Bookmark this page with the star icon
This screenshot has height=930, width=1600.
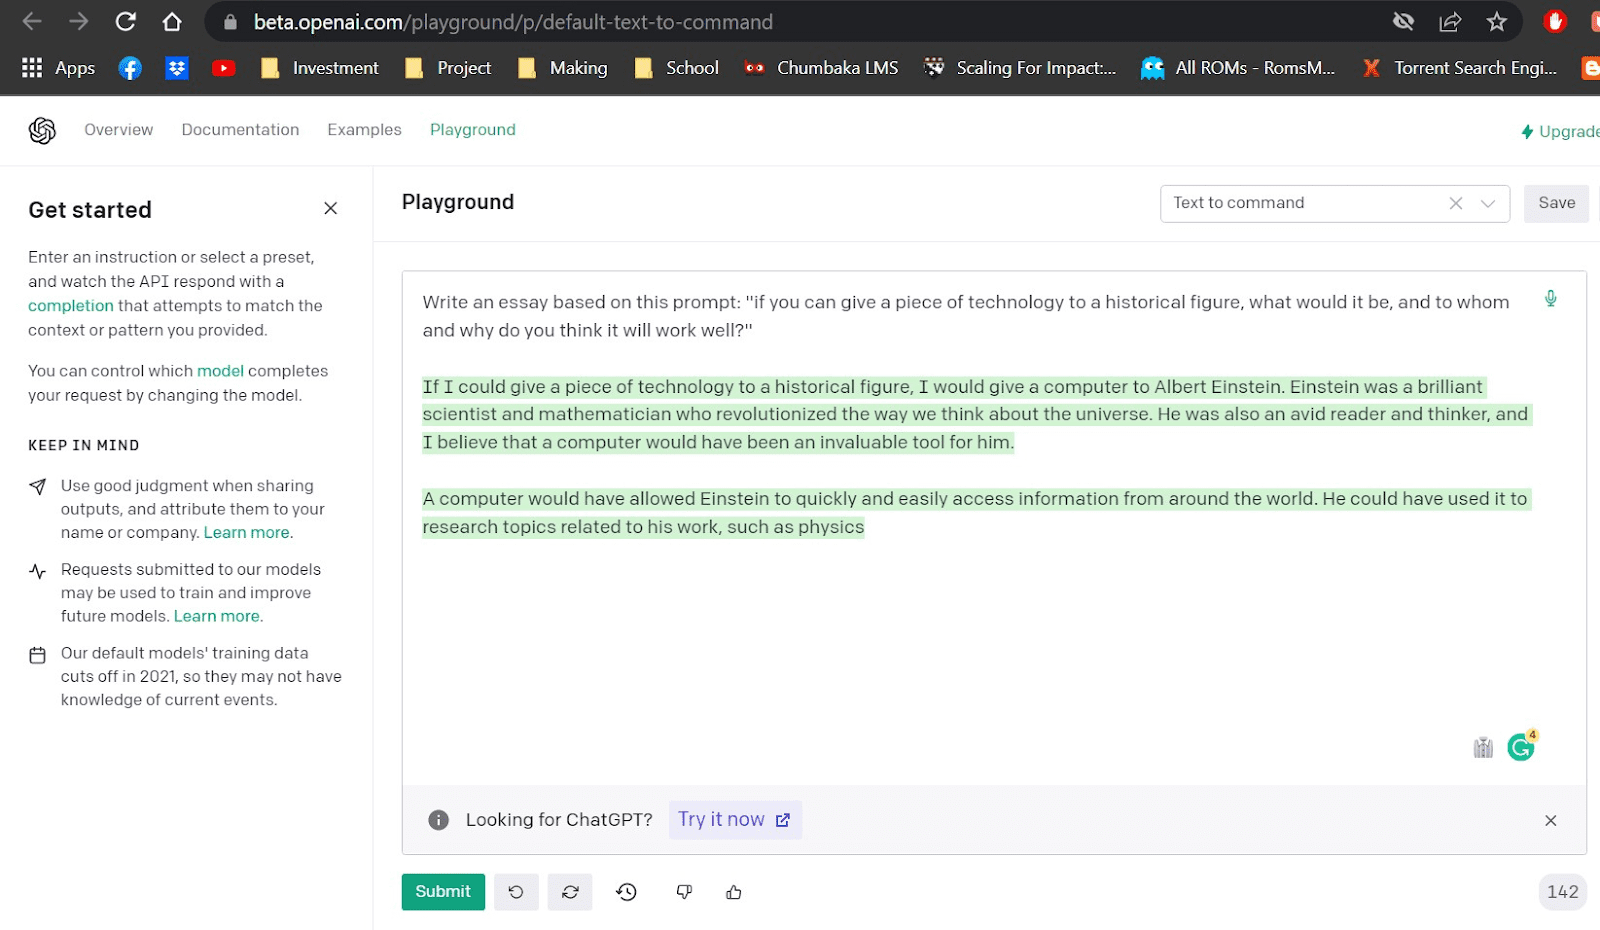tap(1496, 22)
